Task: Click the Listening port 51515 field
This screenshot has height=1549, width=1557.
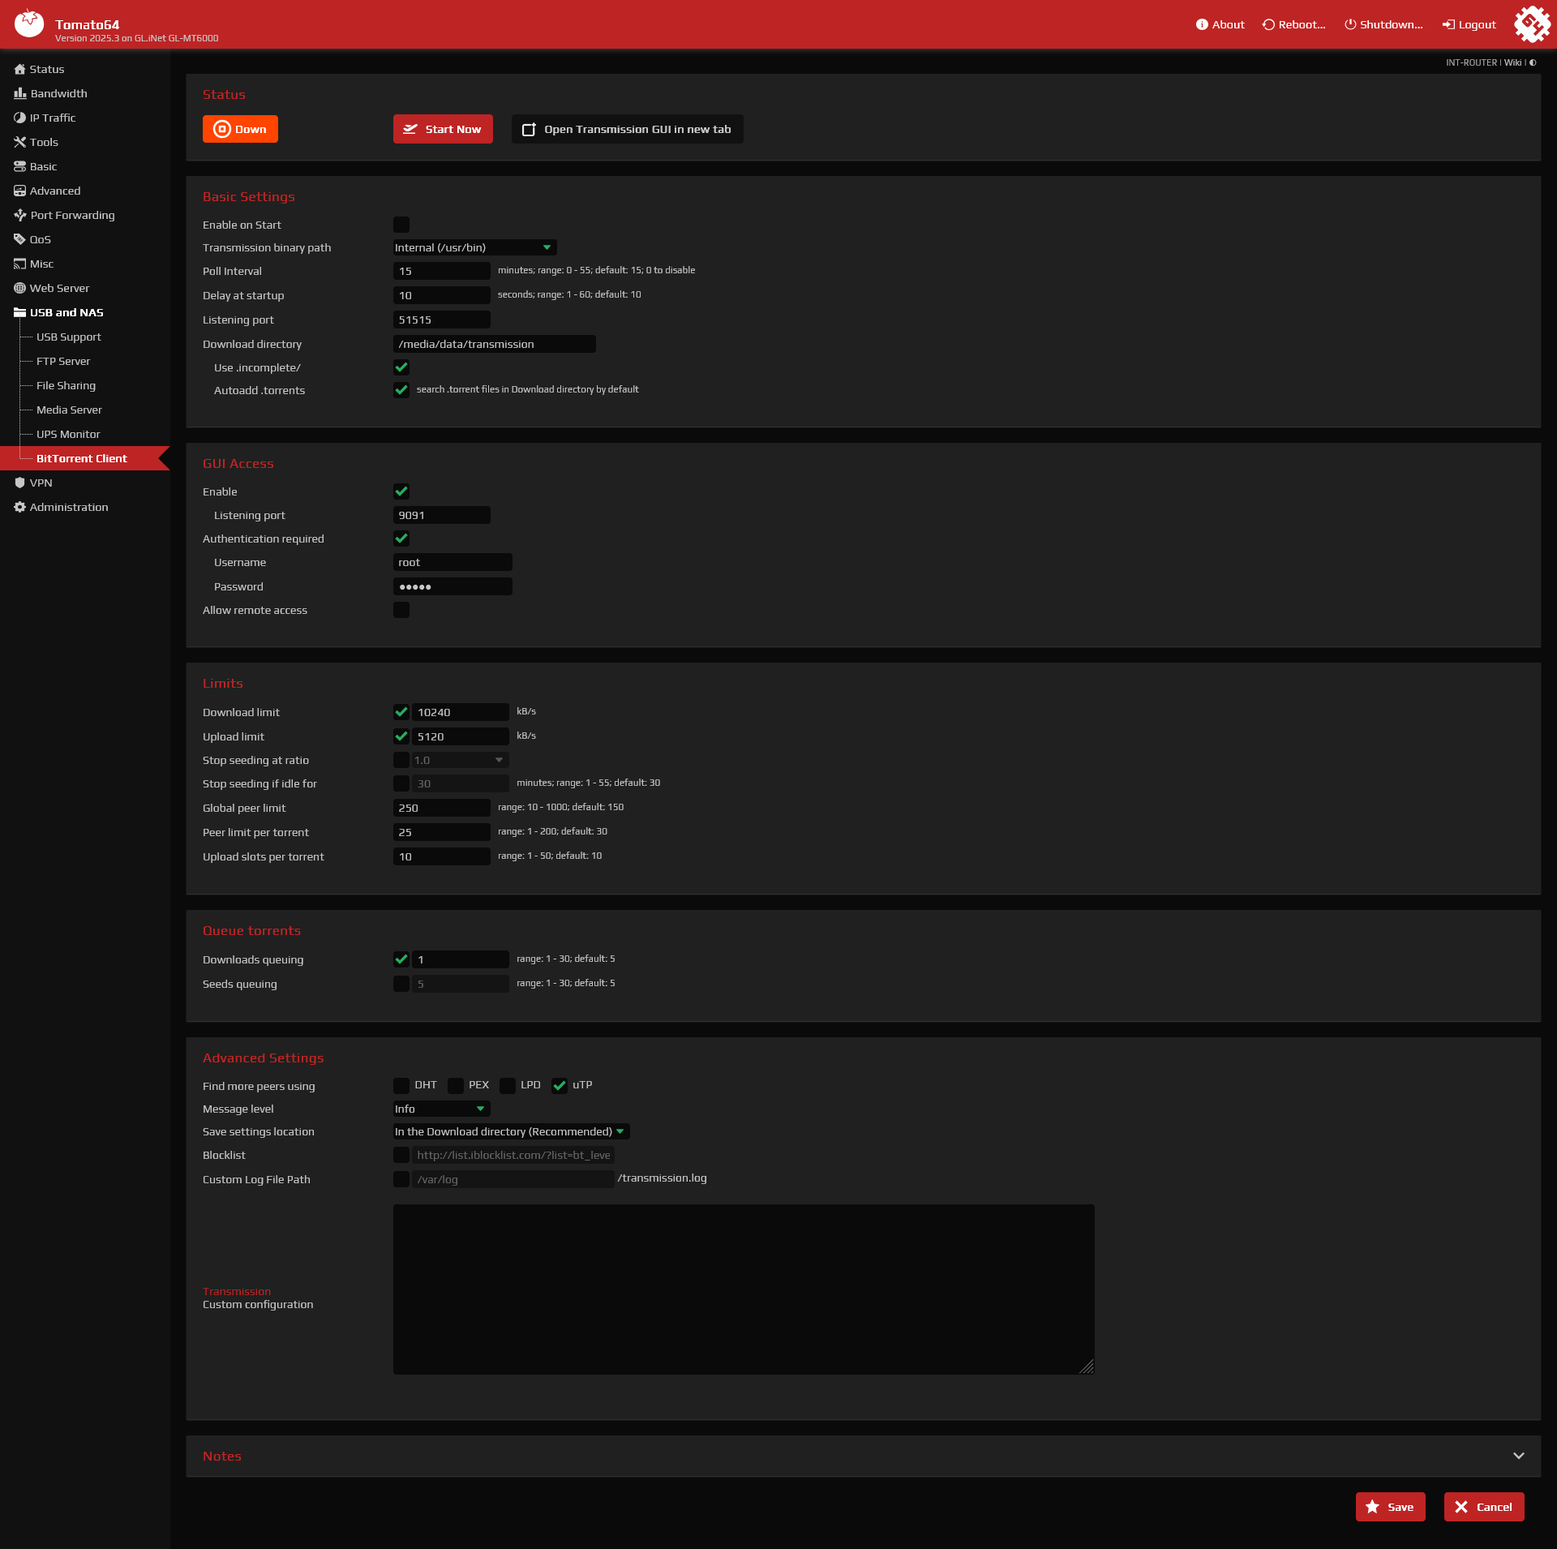Action: pyautogui.click(x=441, y=320)
